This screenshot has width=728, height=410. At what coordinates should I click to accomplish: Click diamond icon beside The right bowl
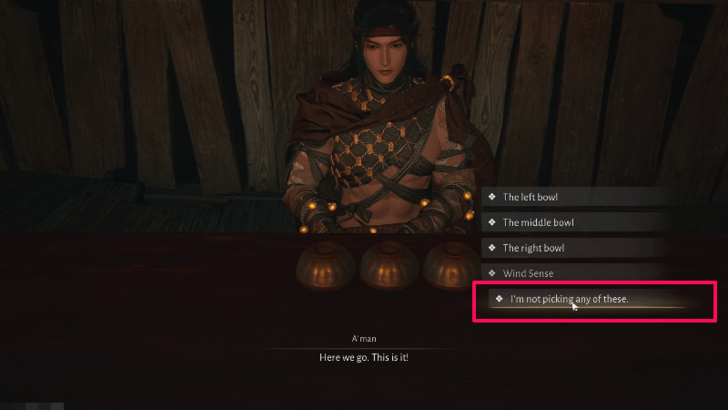[x=492, y=248]
